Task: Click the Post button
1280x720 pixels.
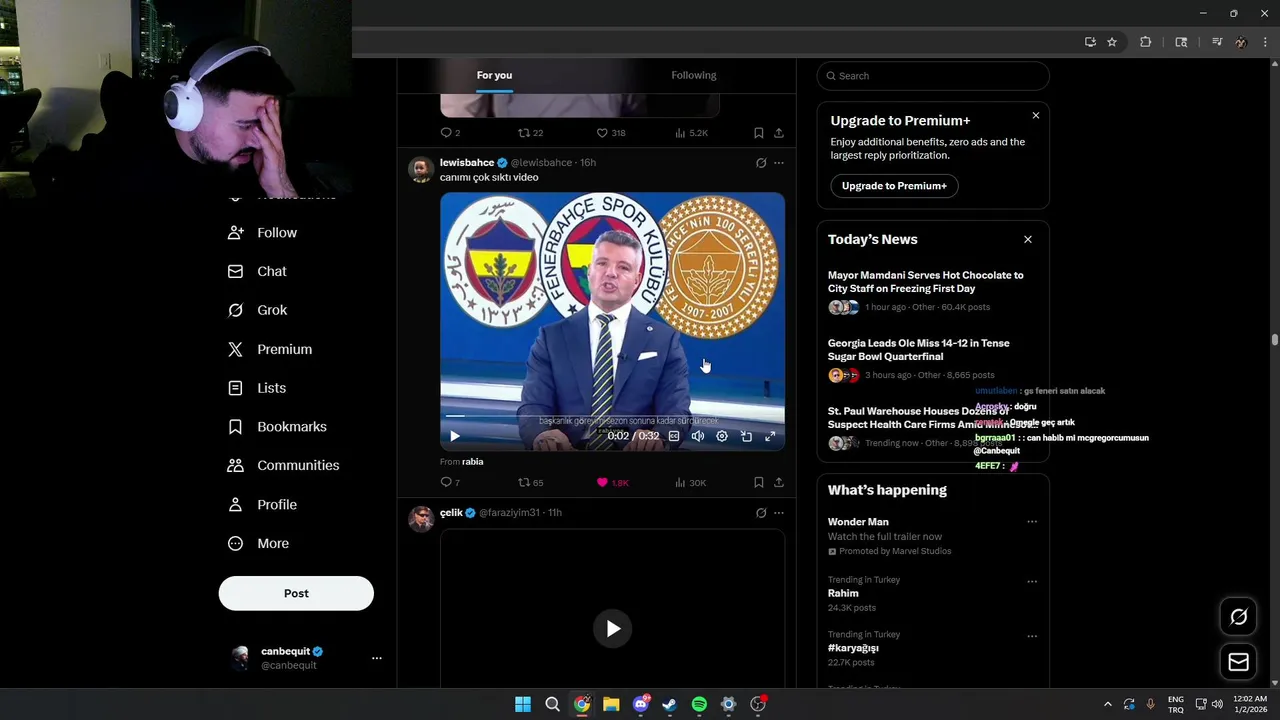Action: [x=296, y=594]
